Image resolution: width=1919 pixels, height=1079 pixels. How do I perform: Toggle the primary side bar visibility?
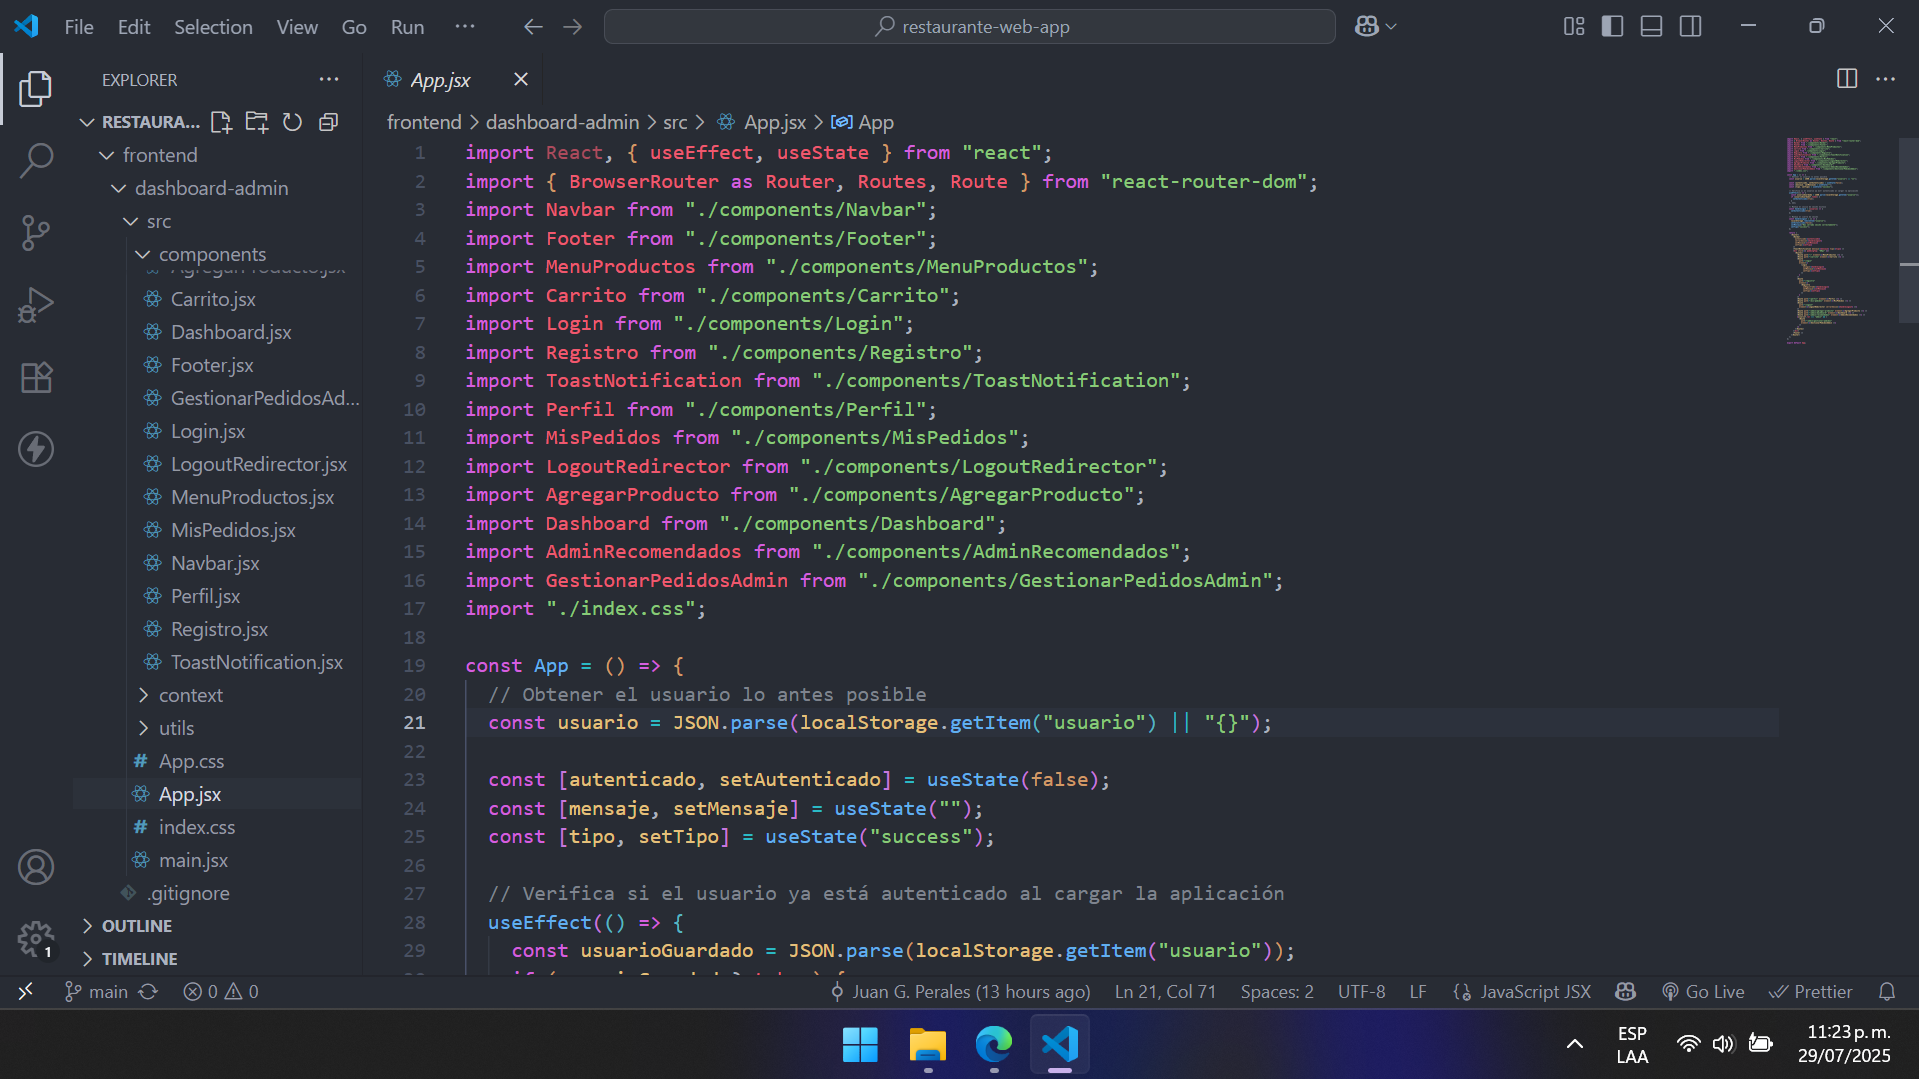click(x=1612, y=27)
